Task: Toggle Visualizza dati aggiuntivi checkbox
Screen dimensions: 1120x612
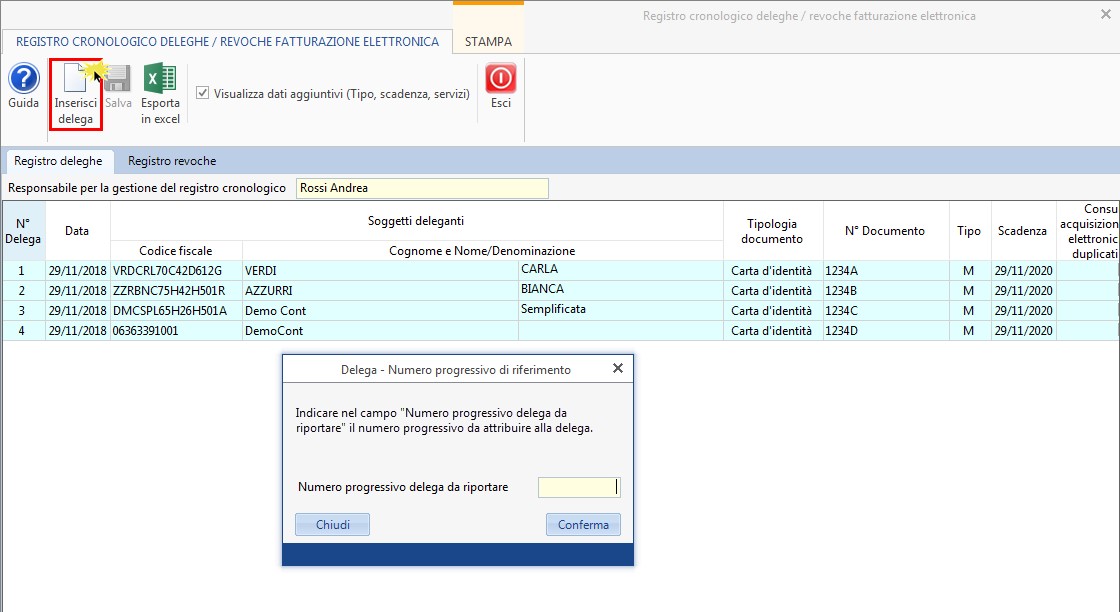Action: coord(203,93)
